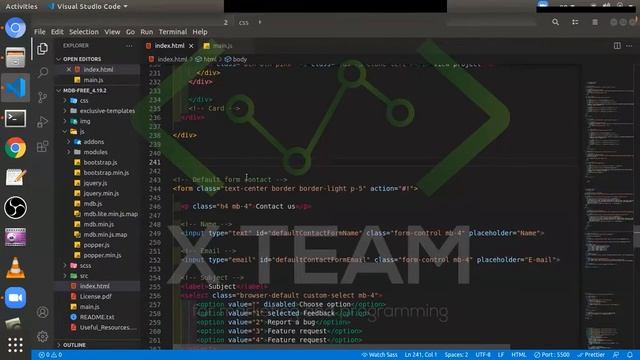Screen dimensions: 640x360
Task: Open notifications bell in status bar
Action: (630, 355)
